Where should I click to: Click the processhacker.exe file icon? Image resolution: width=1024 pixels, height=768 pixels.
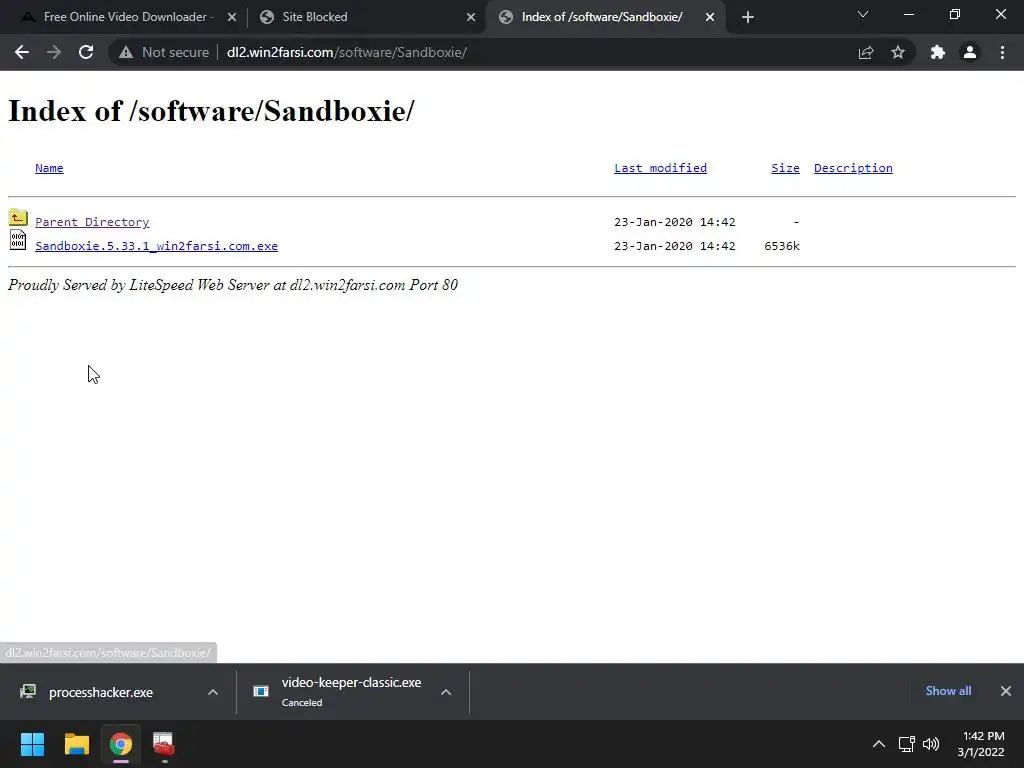(x=28, y=692)
